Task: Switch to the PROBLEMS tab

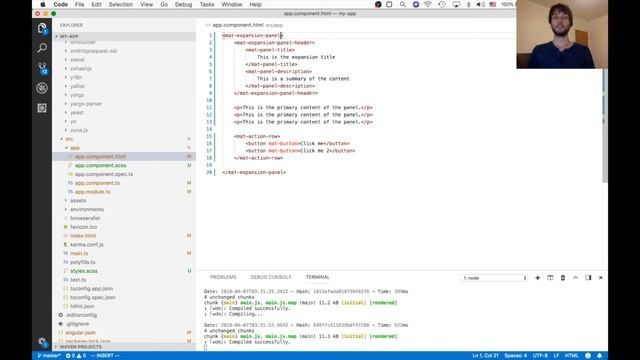Action: tap(223, 277)
